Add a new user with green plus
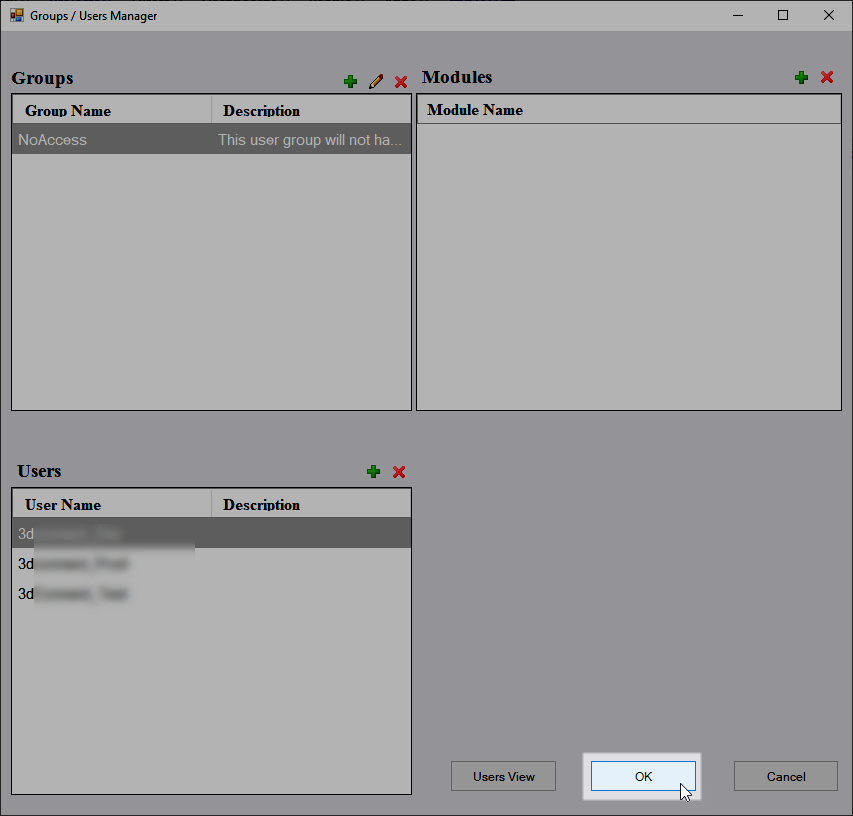 [373, 472]
